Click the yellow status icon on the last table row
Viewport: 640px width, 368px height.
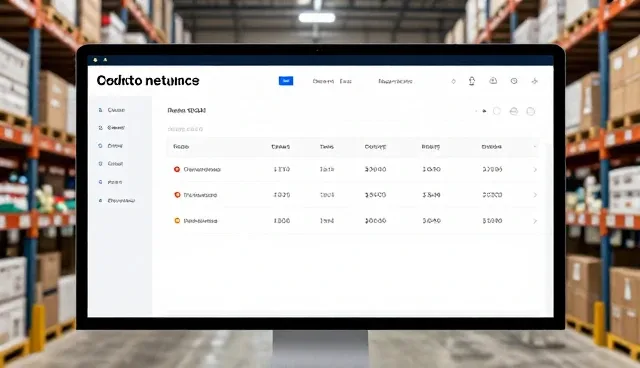coord(177,221)
